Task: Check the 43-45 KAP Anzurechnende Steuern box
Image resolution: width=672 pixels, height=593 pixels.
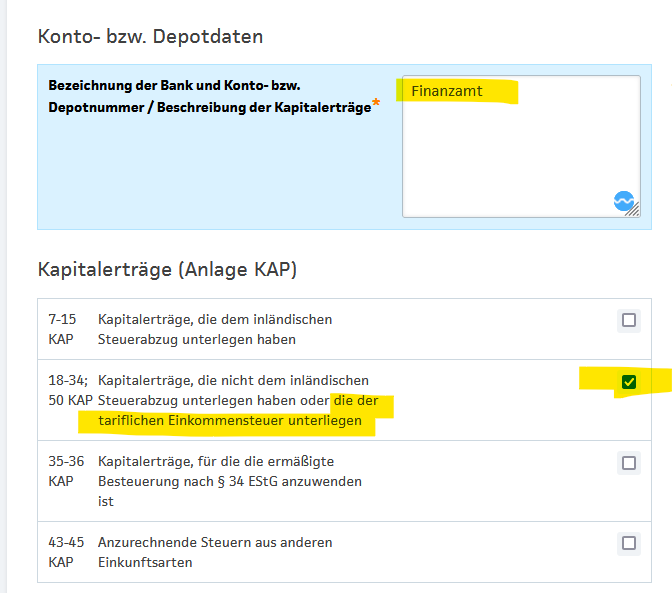Action: [629, 543]
